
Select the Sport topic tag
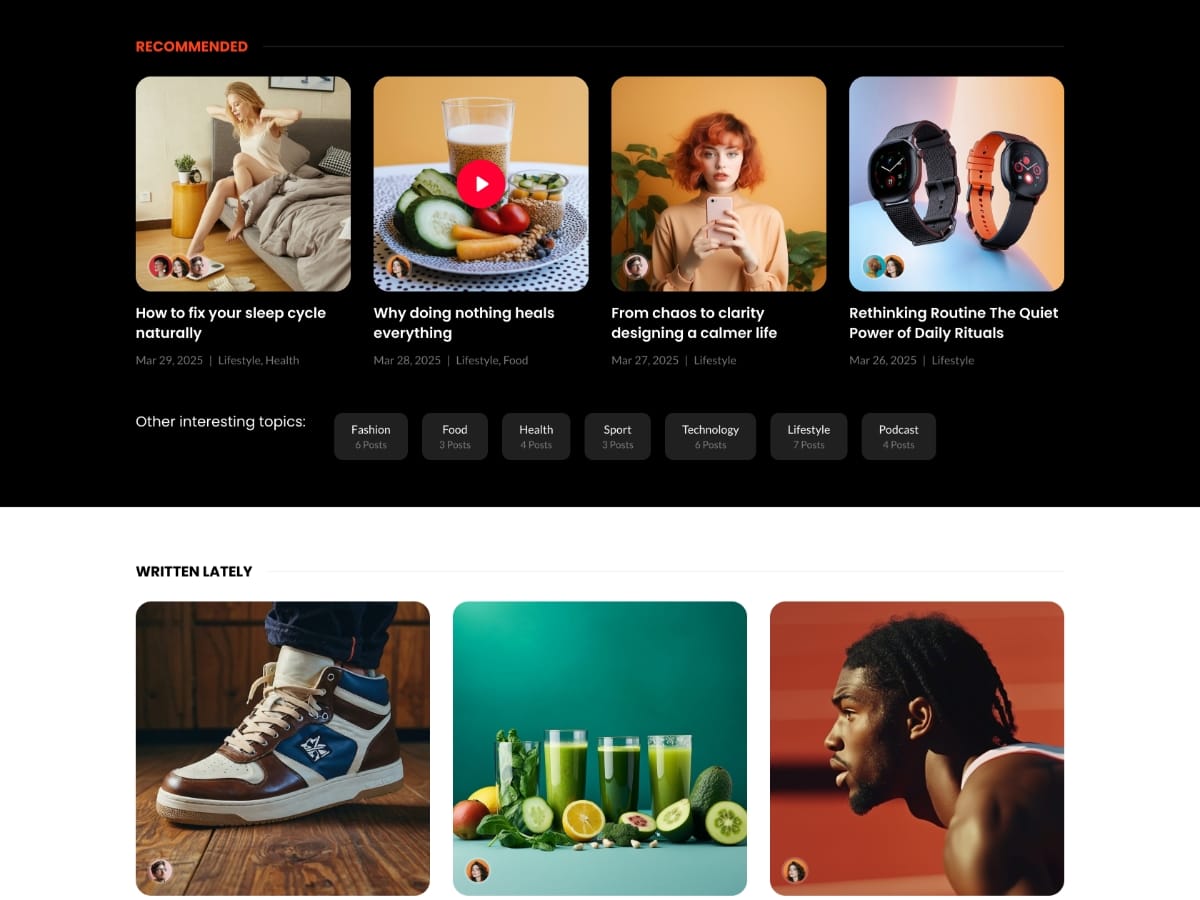point(618,436)
